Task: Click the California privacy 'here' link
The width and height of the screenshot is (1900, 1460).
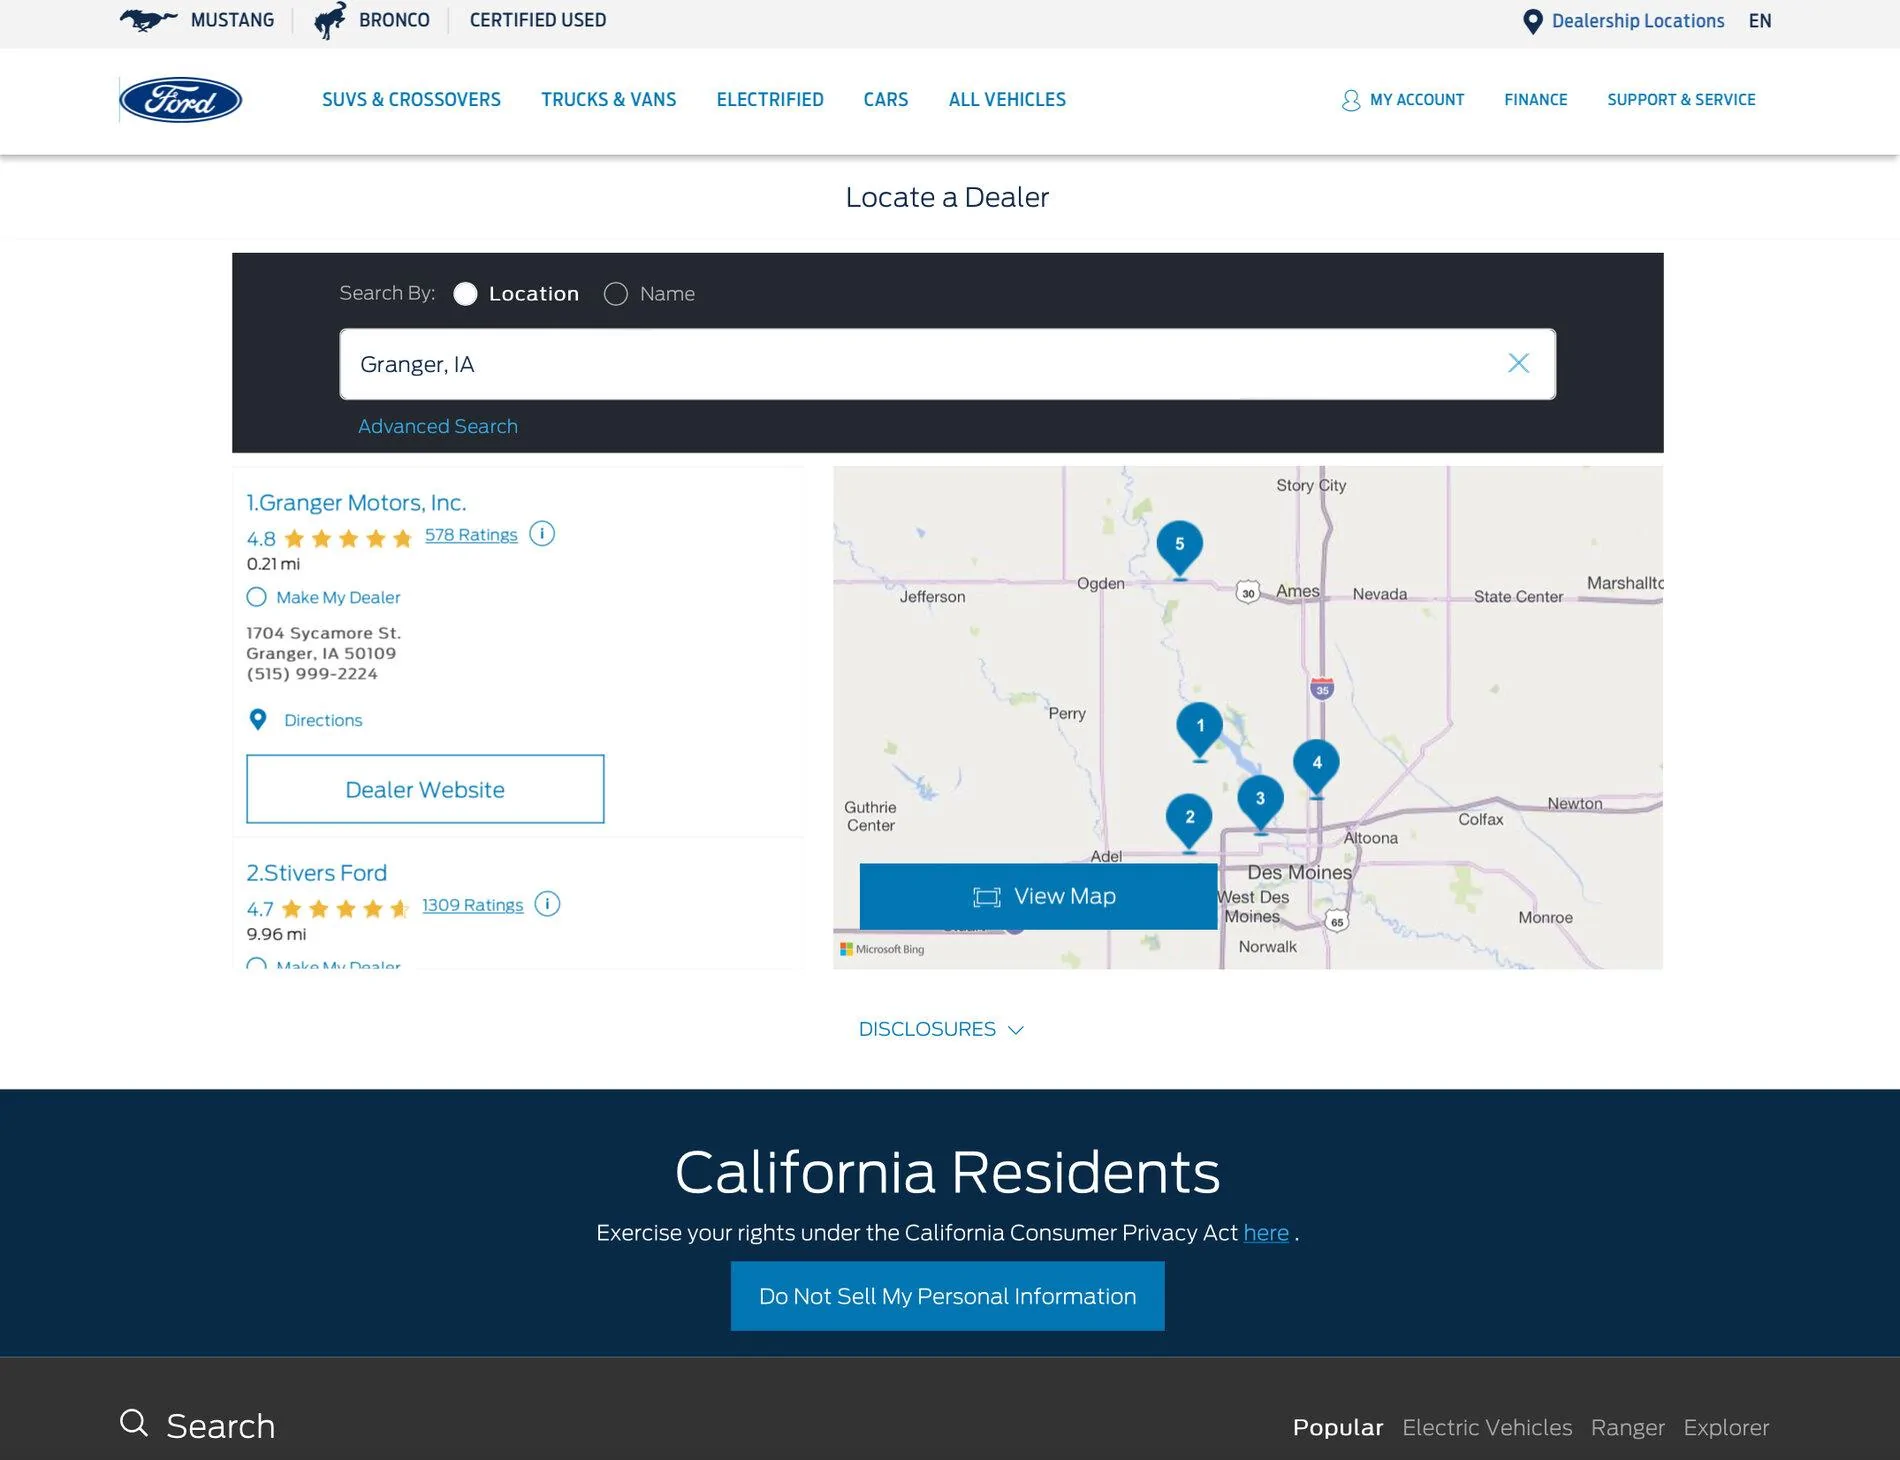Action: pyautogui.click(x=1265, y=1233)
